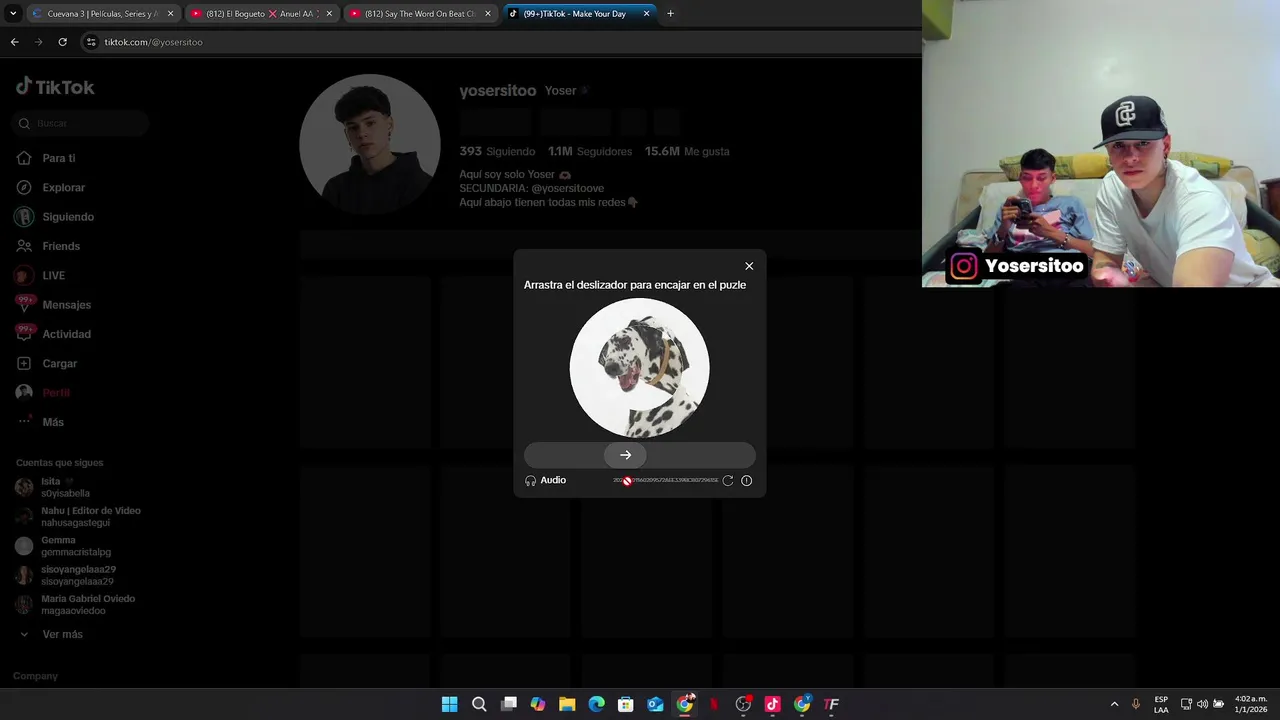Open the clock and date panel
1280x720 pixels.
pos(1251,704)
